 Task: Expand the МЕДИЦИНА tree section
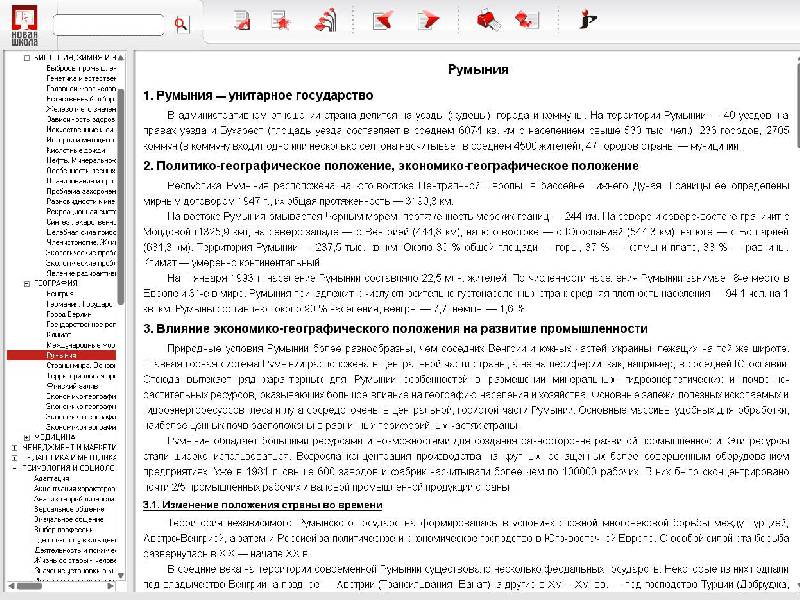(27, 437)
